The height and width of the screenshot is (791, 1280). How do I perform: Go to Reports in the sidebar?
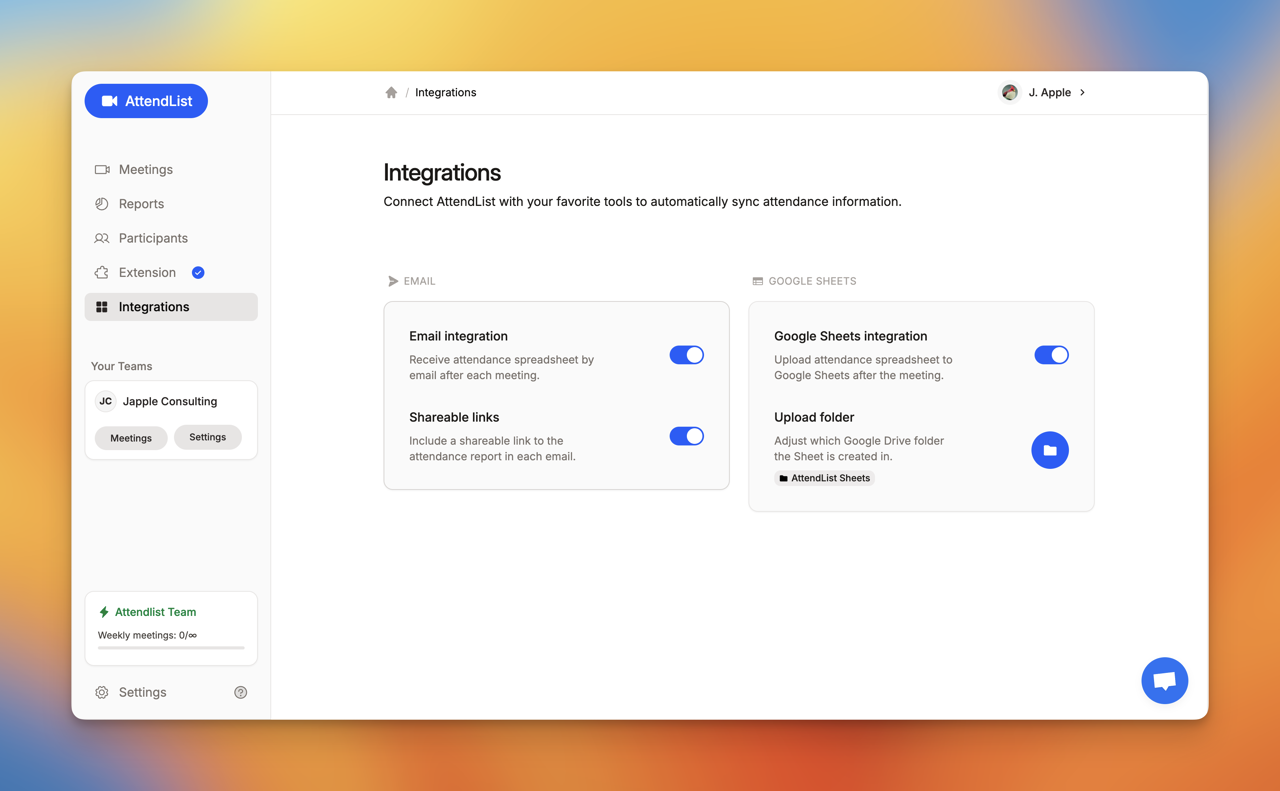tap(141, 204)
